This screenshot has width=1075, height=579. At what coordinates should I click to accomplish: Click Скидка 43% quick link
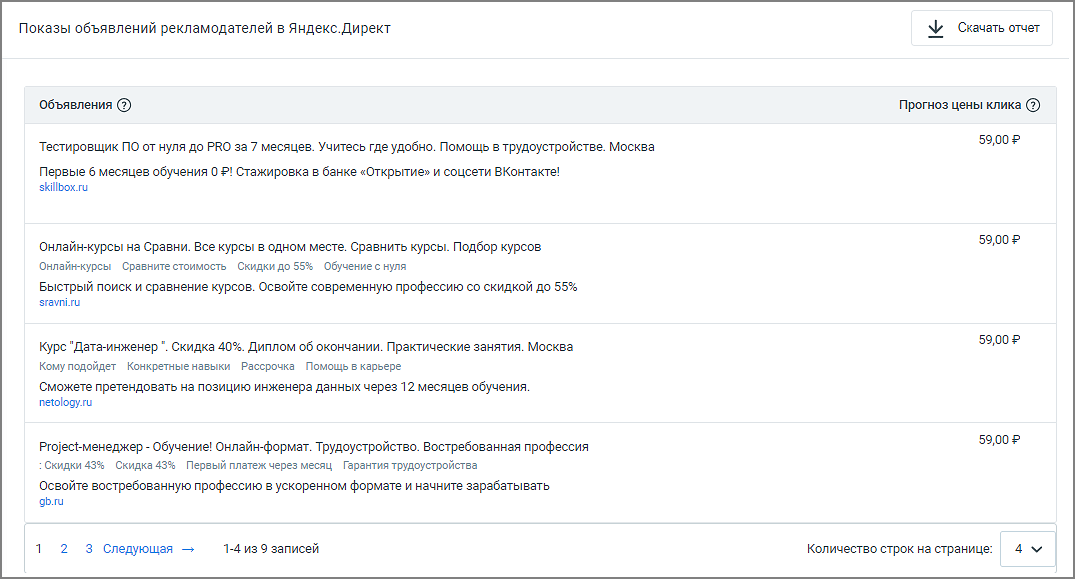click(x=145, y=465)
